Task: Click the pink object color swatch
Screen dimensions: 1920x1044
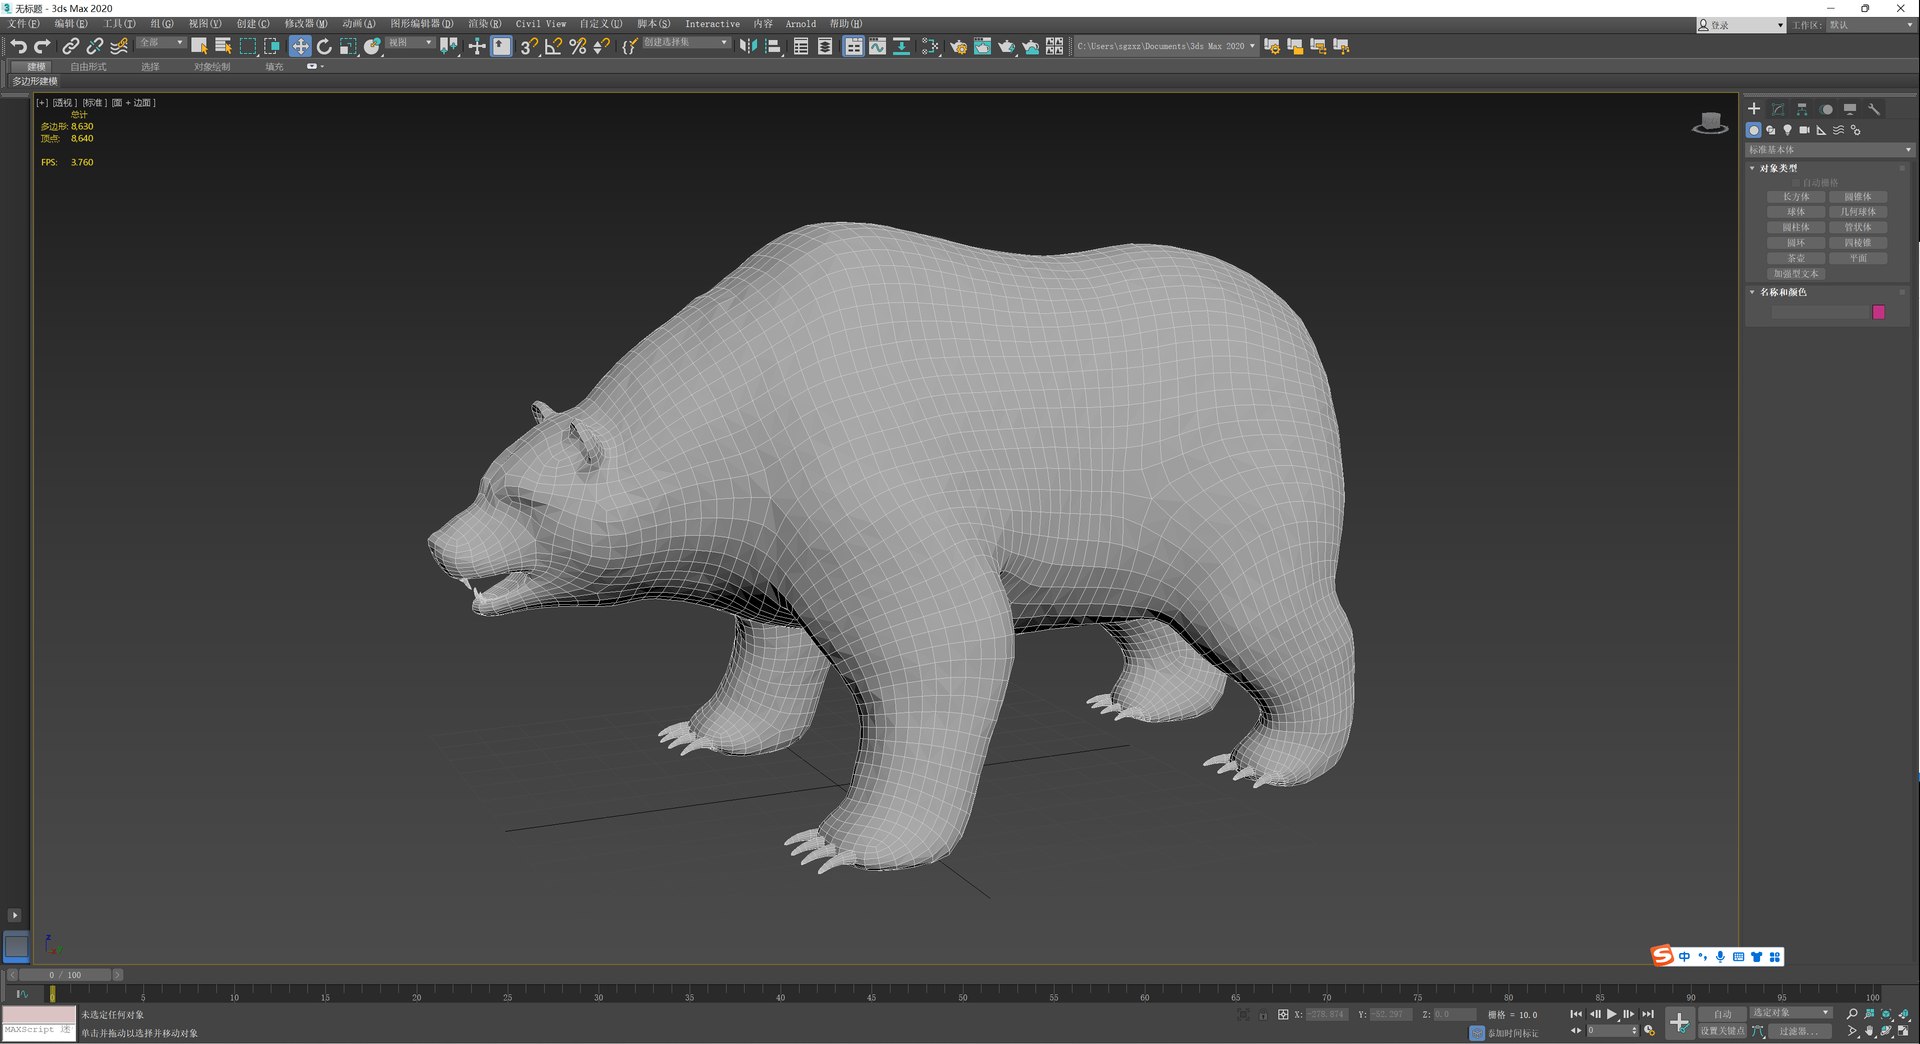Action: [1879, 312]
